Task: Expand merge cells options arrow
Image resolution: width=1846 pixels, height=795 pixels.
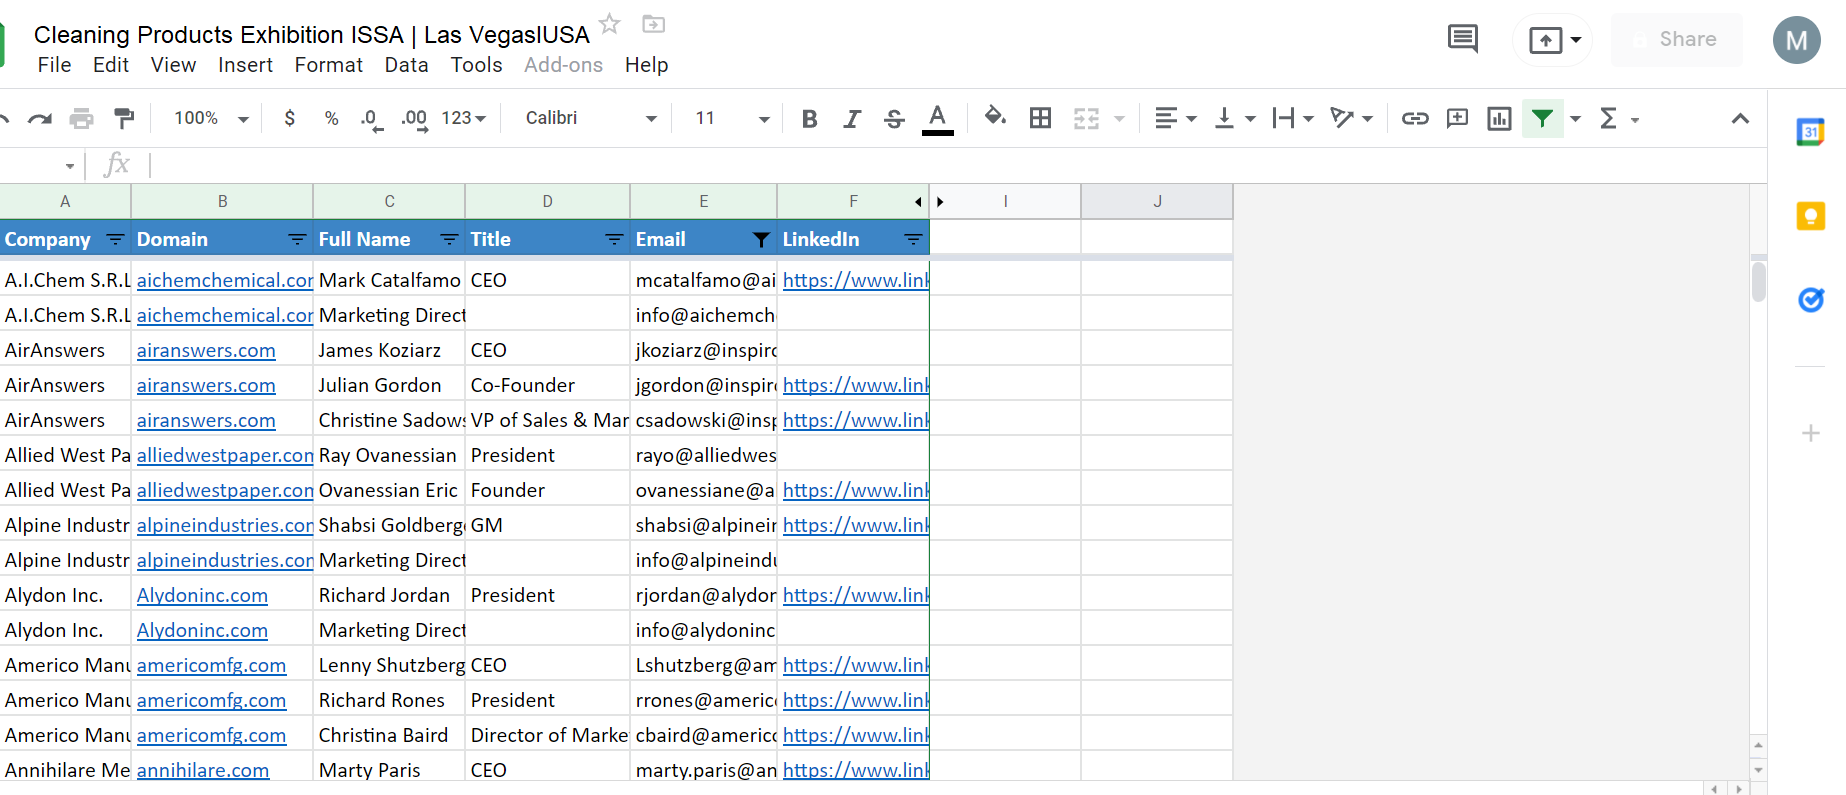Action: pos(1119,119)
